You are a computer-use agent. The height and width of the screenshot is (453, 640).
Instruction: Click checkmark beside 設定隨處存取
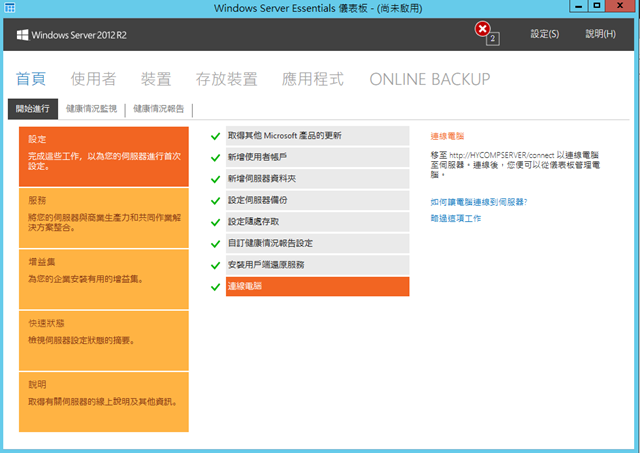216,222
